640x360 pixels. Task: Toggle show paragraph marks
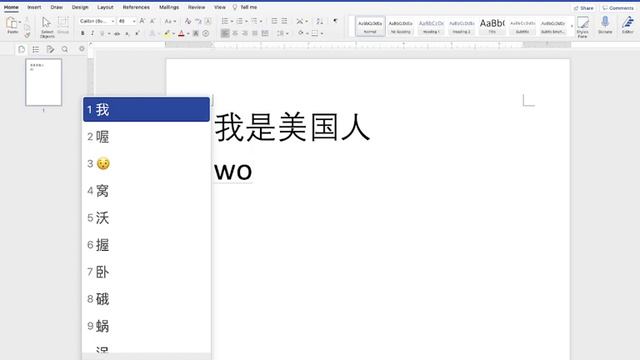(x=336, y=21)
